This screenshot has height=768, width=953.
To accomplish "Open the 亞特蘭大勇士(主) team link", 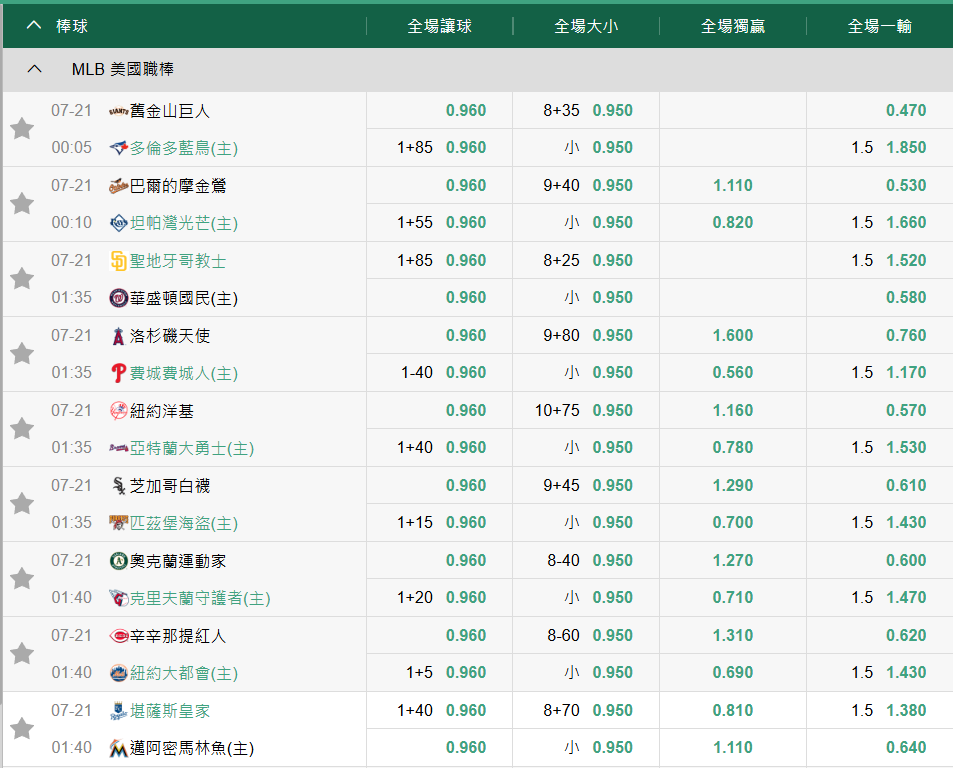I will point(191,448).
